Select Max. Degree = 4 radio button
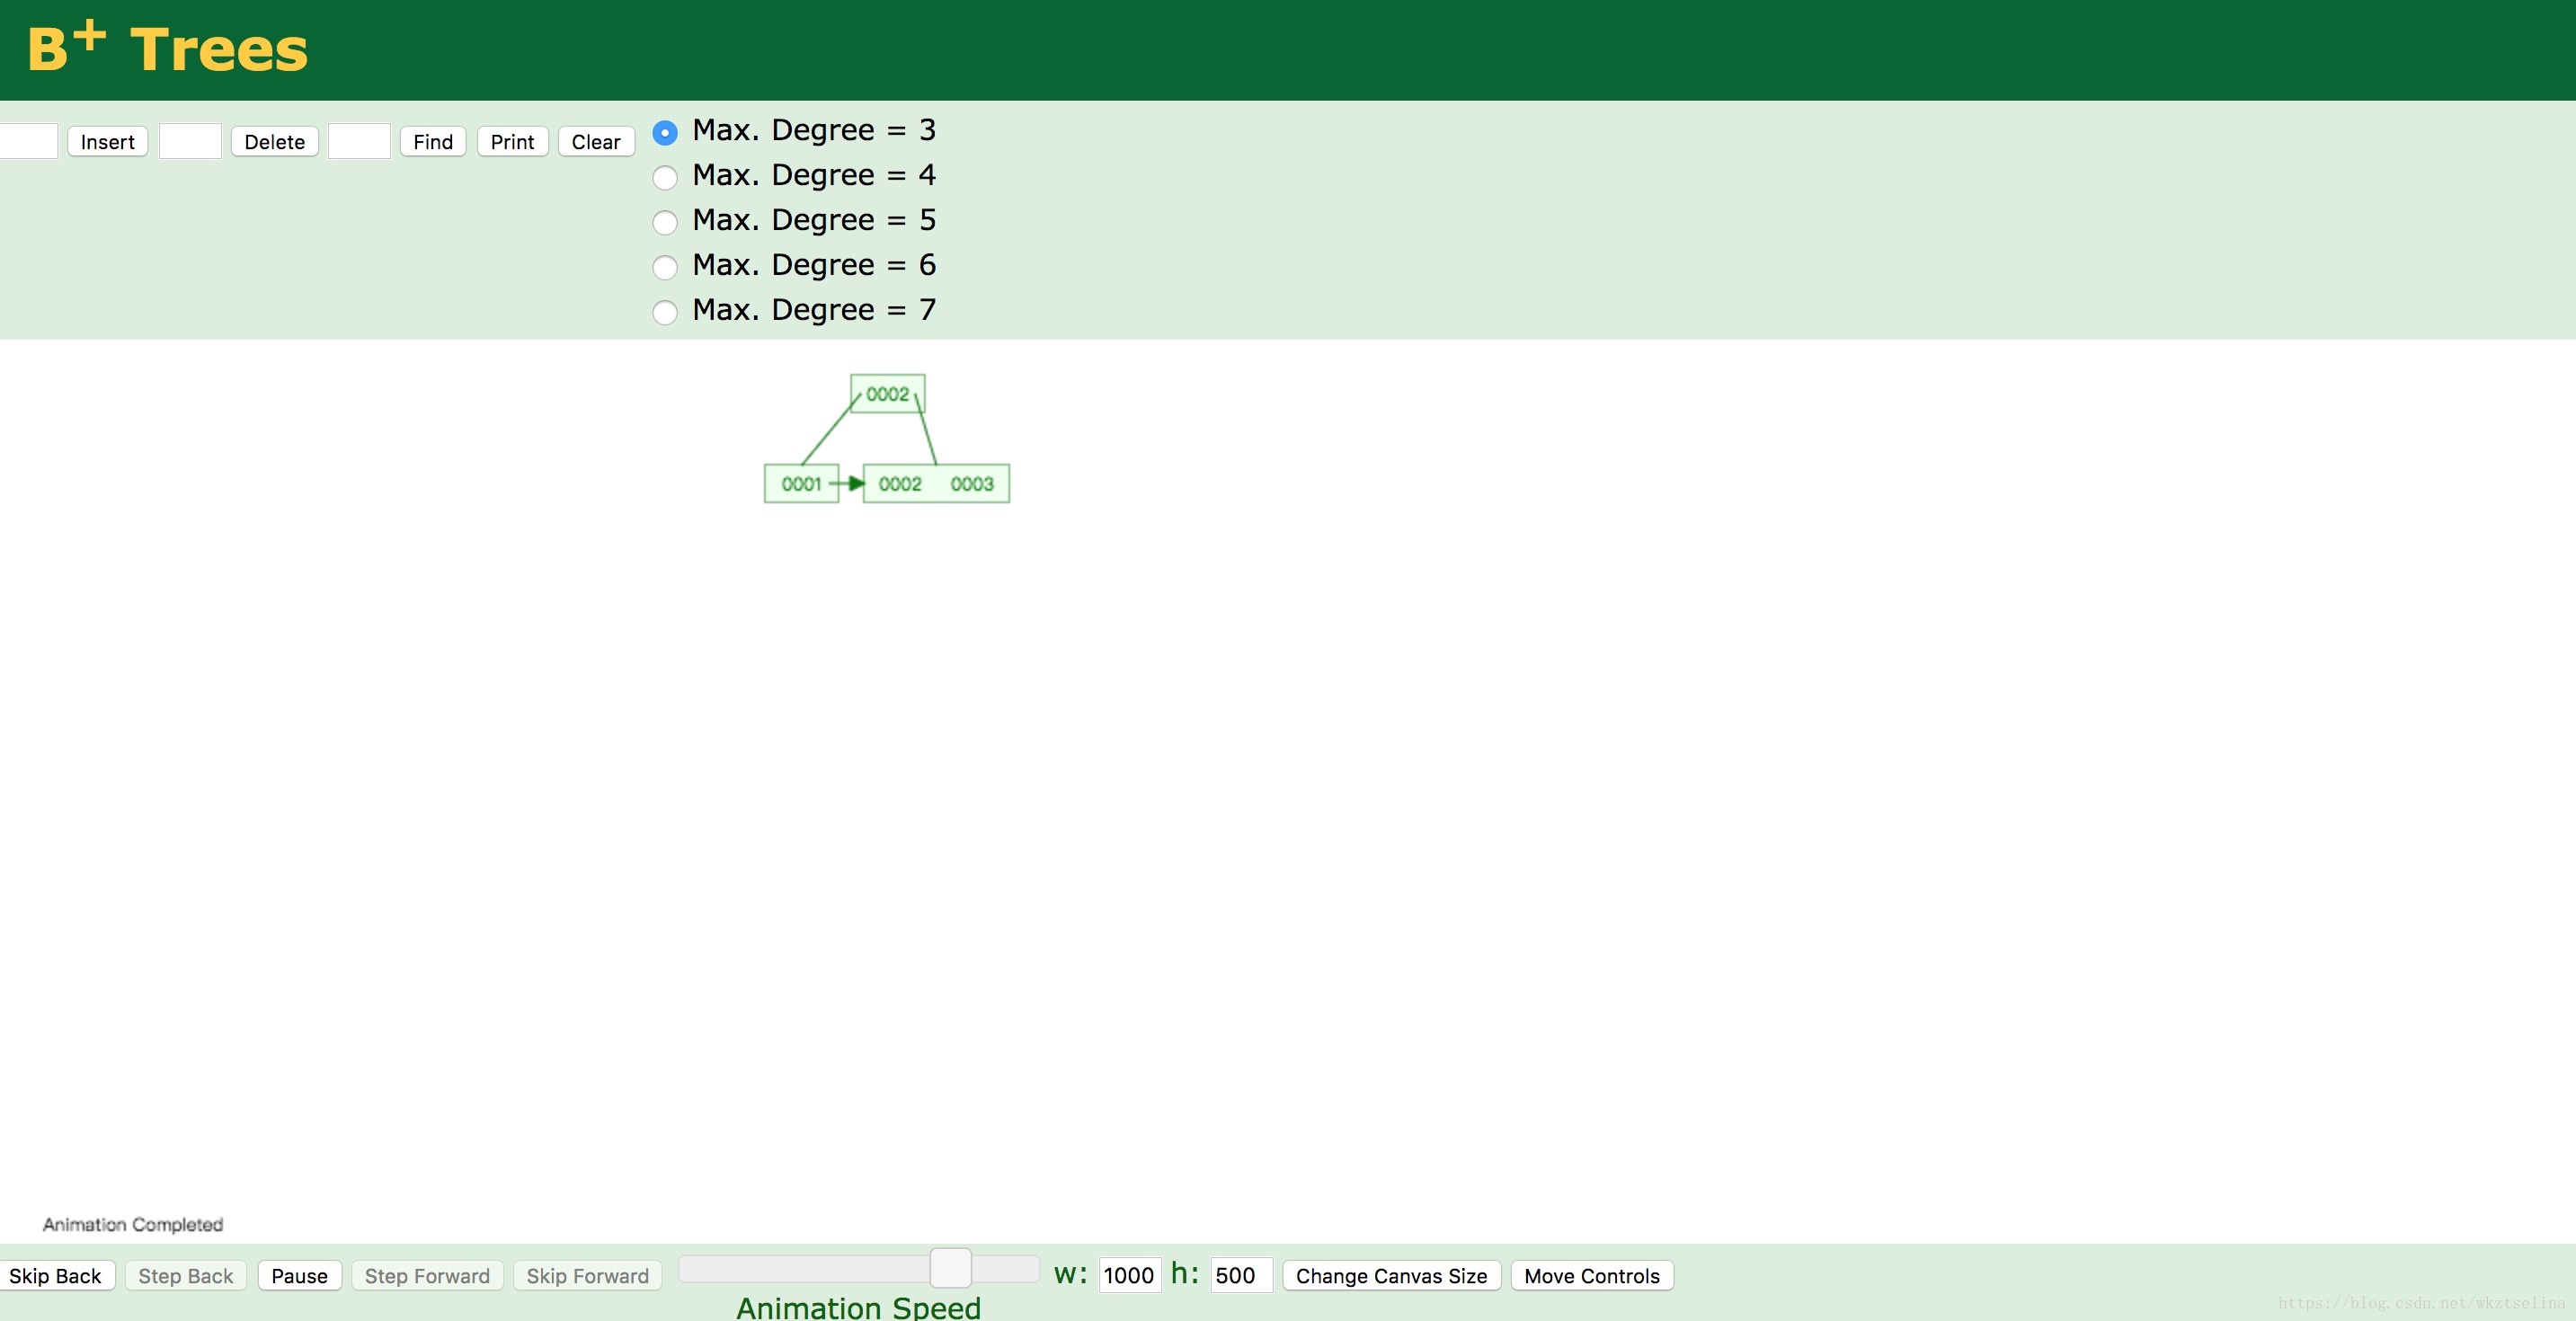 [x=665, y=177]
